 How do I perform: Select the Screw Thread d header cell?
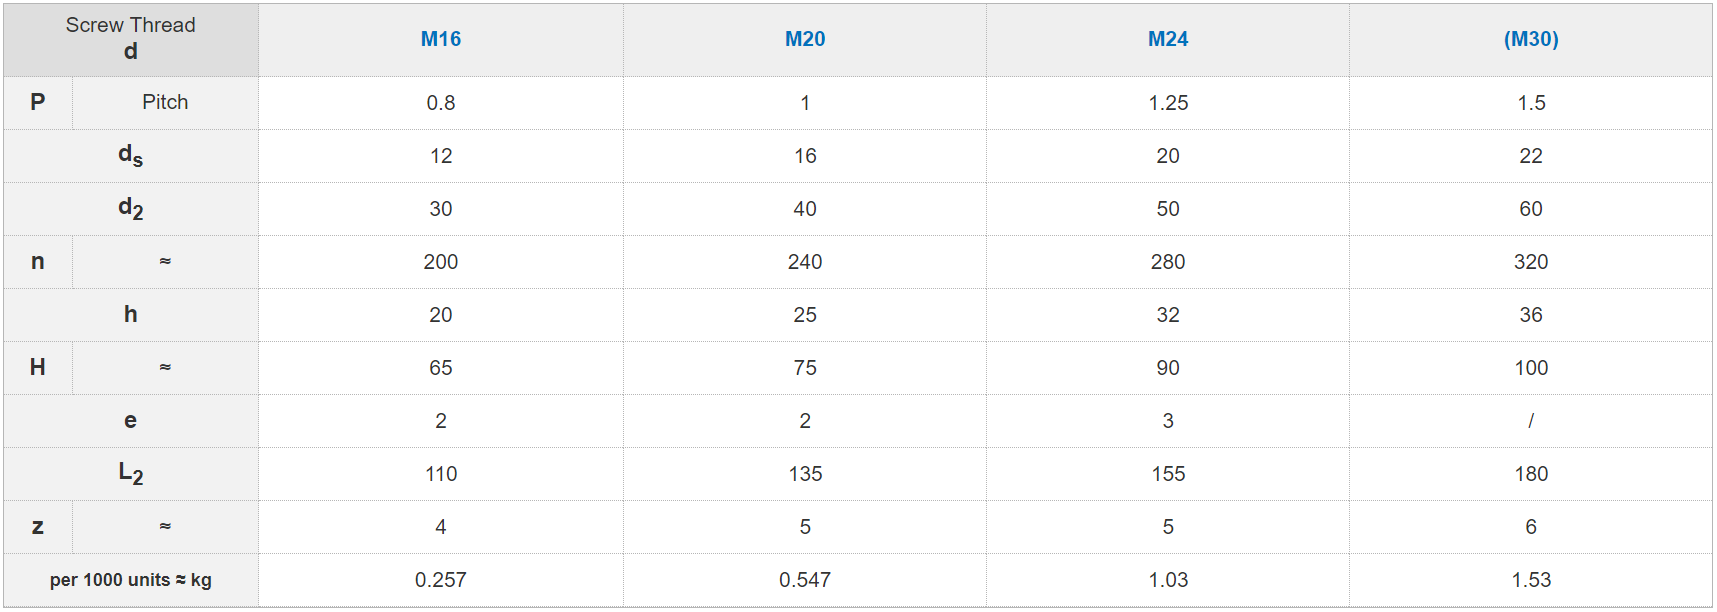131,39
